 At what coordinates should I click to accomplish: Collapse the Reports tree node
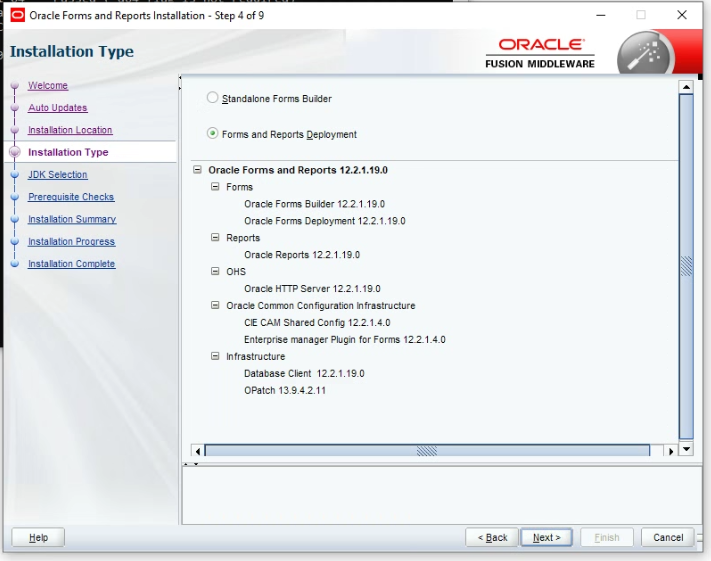215,237
